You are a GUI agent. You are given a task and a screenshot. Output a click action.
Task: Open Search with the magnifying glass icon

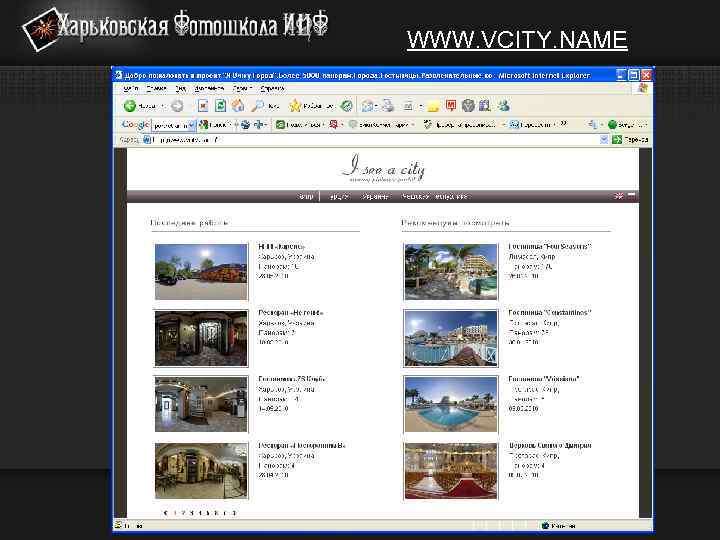[x=257, y=106]
